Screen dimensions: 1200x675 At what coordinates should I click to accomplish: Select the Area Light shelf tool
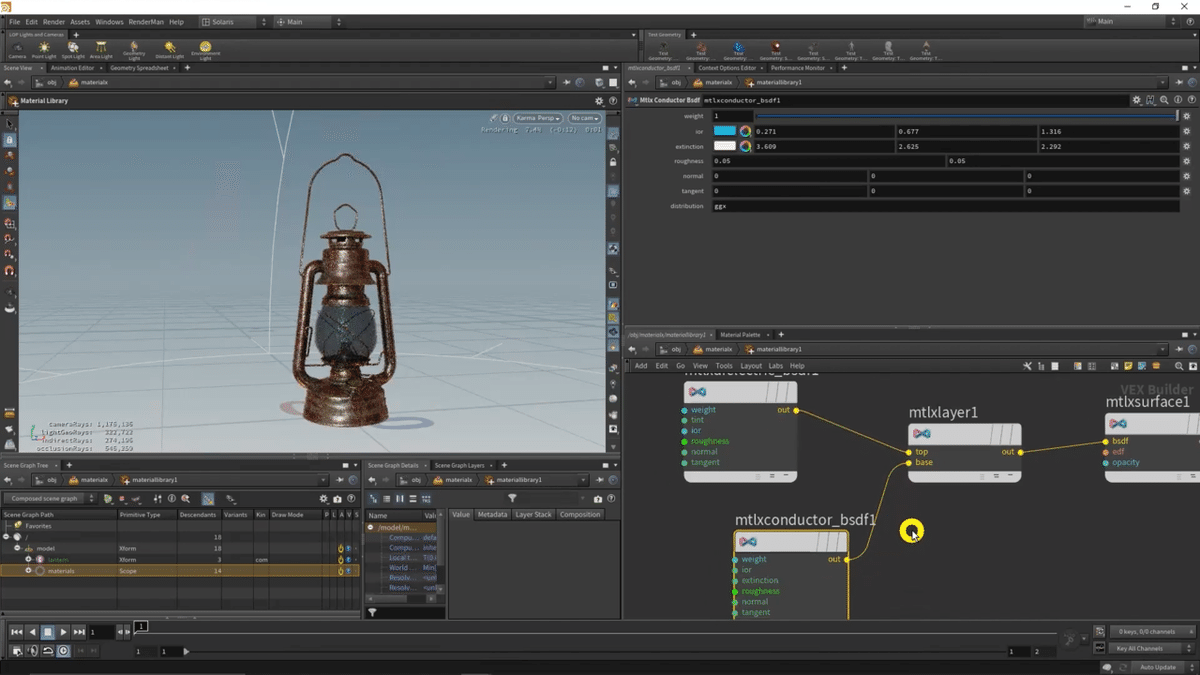coord(102,48)
